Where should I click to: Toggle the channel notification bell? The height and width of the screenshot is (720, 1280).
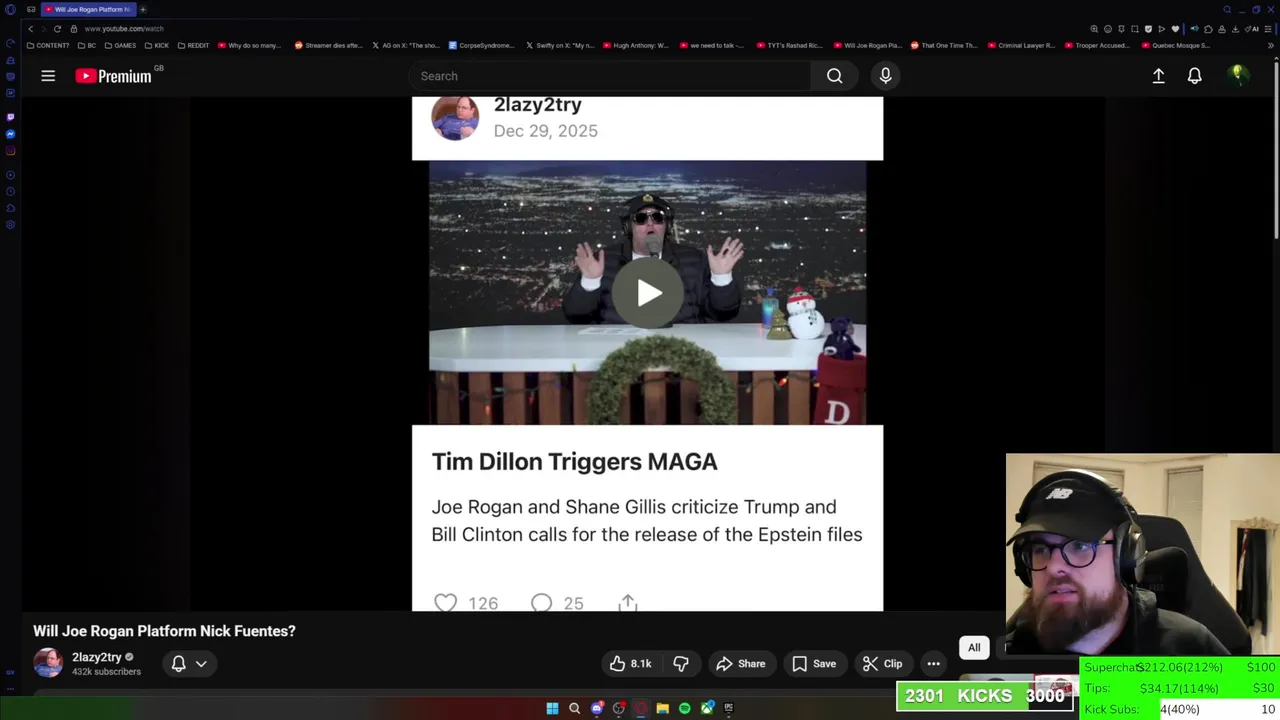coord(178,663)
